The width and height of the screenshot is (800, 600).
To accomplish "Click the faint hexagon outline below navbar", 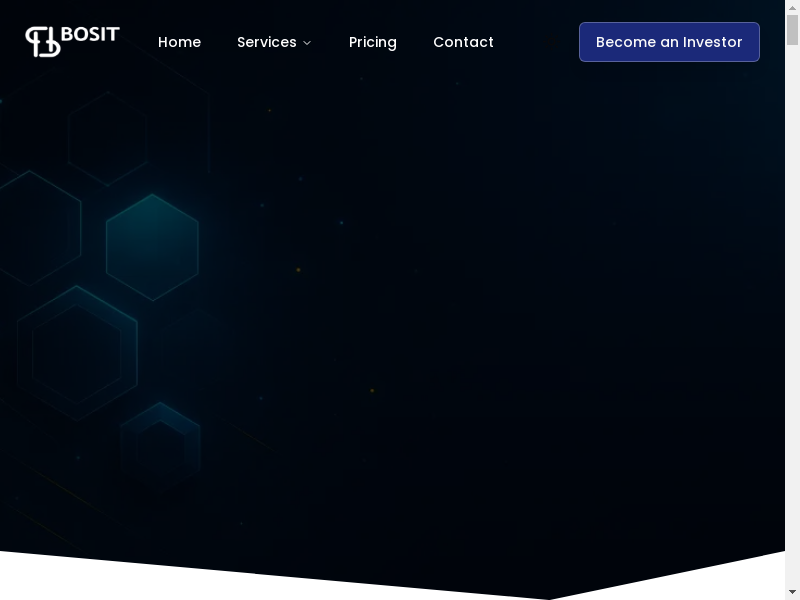I will coord(108,137).
